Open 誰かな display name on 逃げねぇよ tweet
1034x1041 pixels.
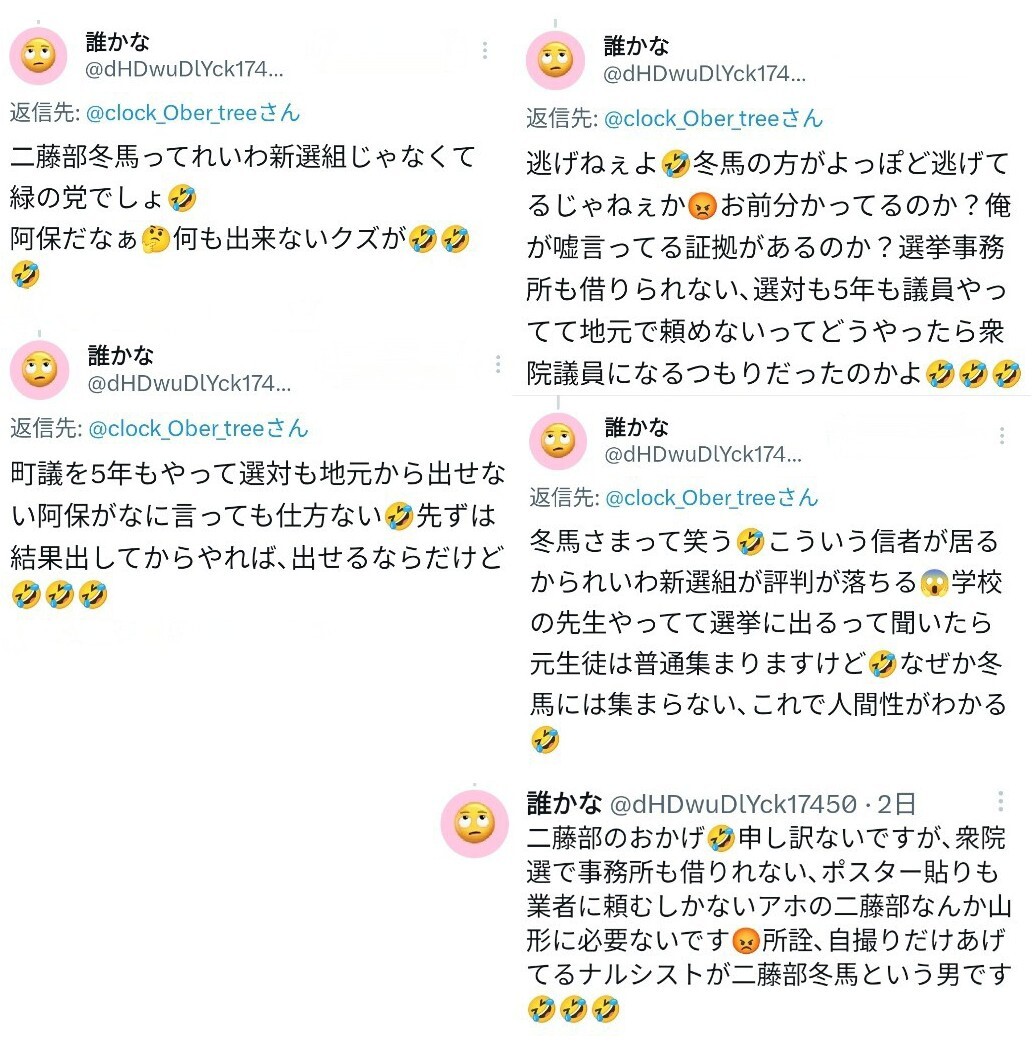[636, 46]
